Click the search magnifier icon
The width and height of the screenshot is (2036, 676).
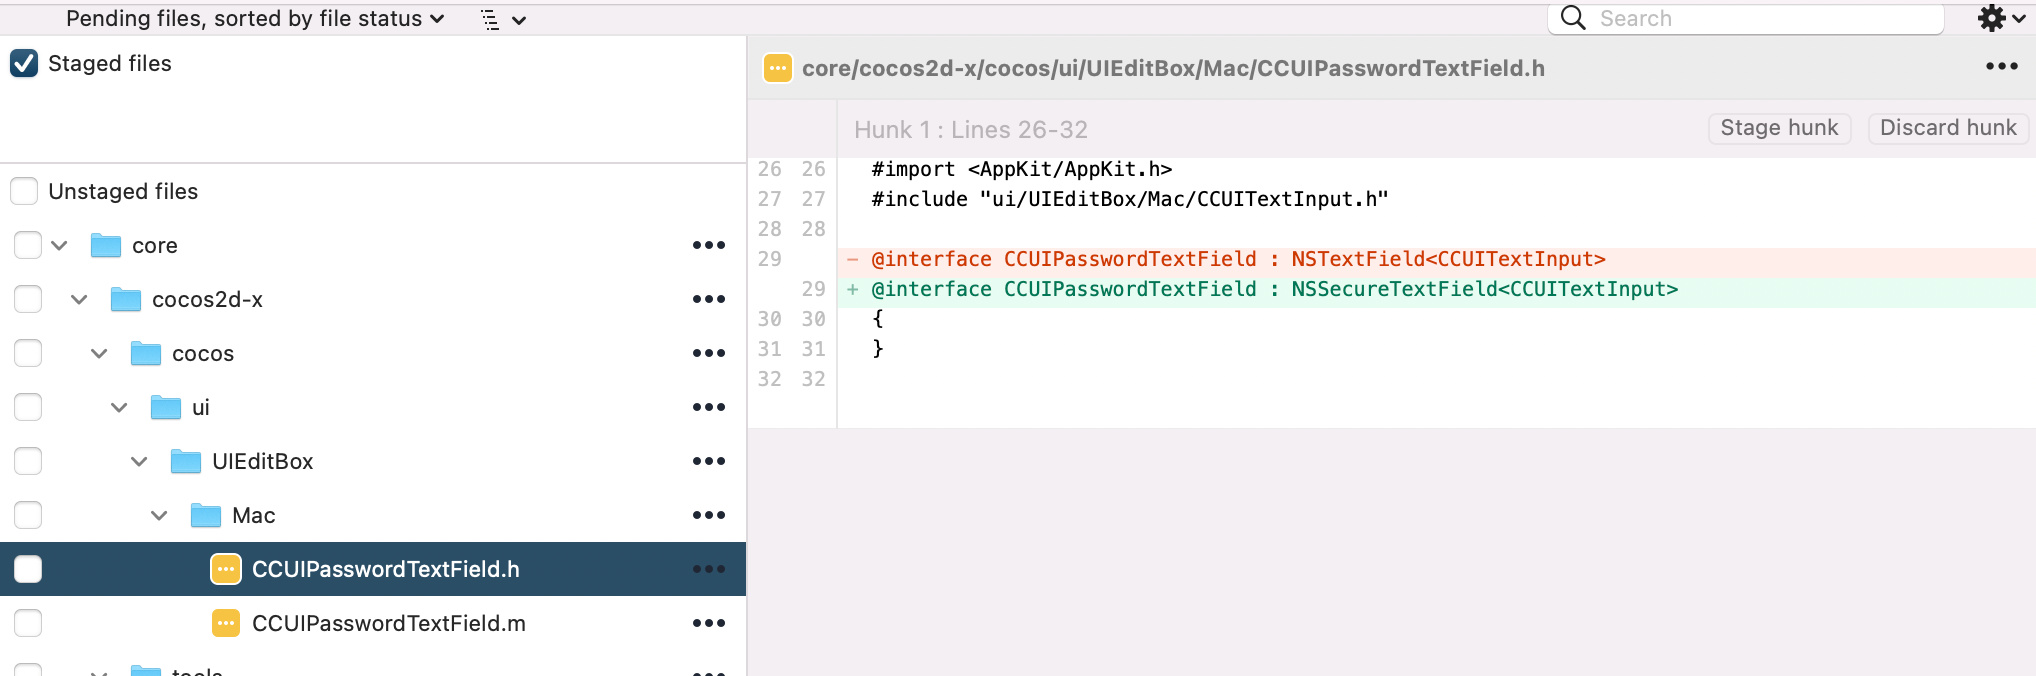1573,18
